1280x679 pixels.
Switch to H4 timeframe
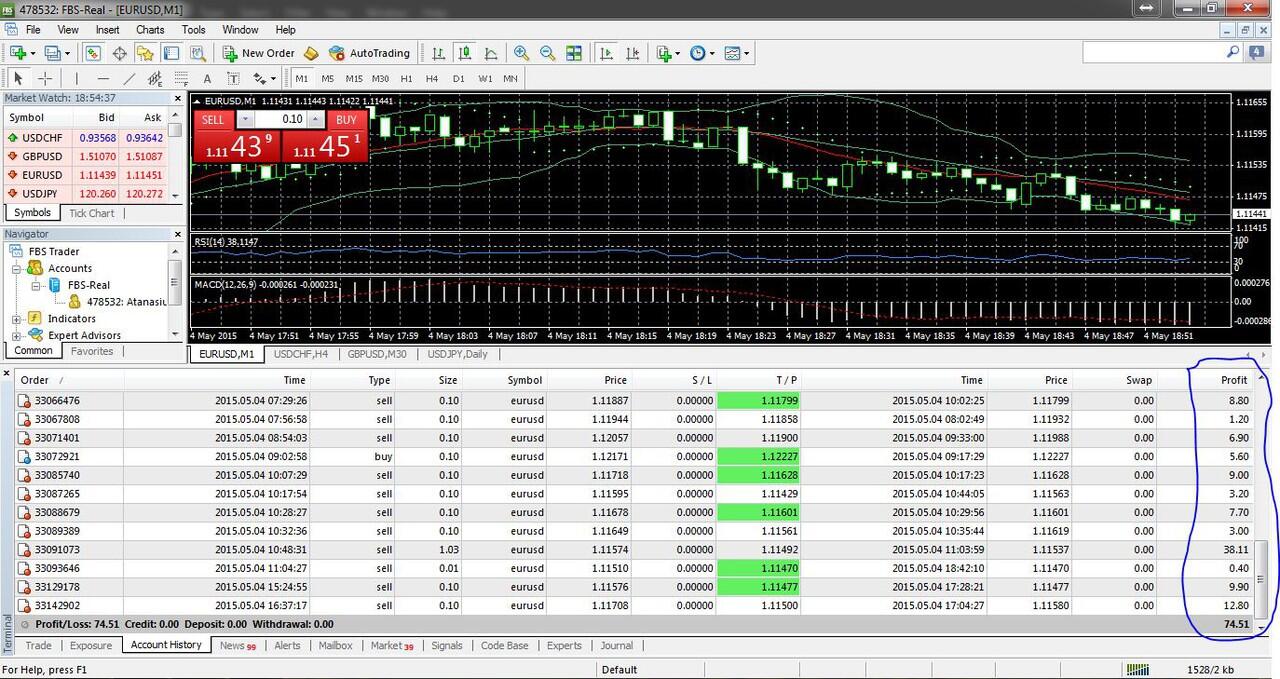tap(432, 78)
